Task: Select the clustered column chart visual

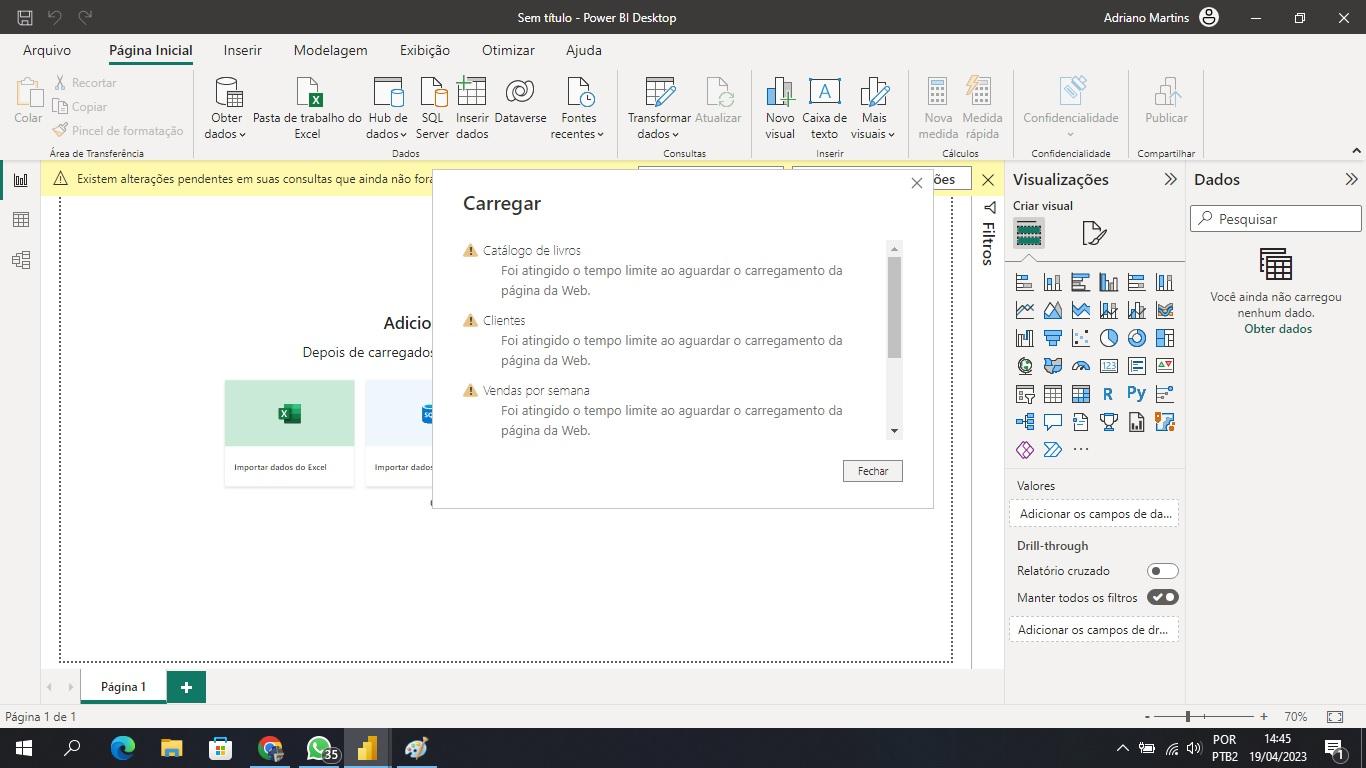Action: click(x=1109, y=282)
